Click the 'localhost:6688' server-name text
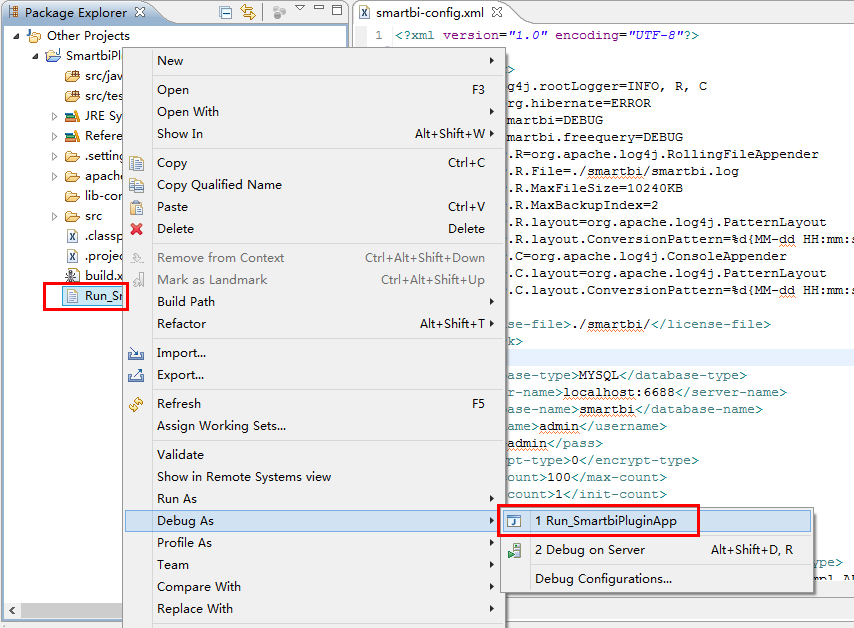The image size is (854, 628). (x=619, y=393)
